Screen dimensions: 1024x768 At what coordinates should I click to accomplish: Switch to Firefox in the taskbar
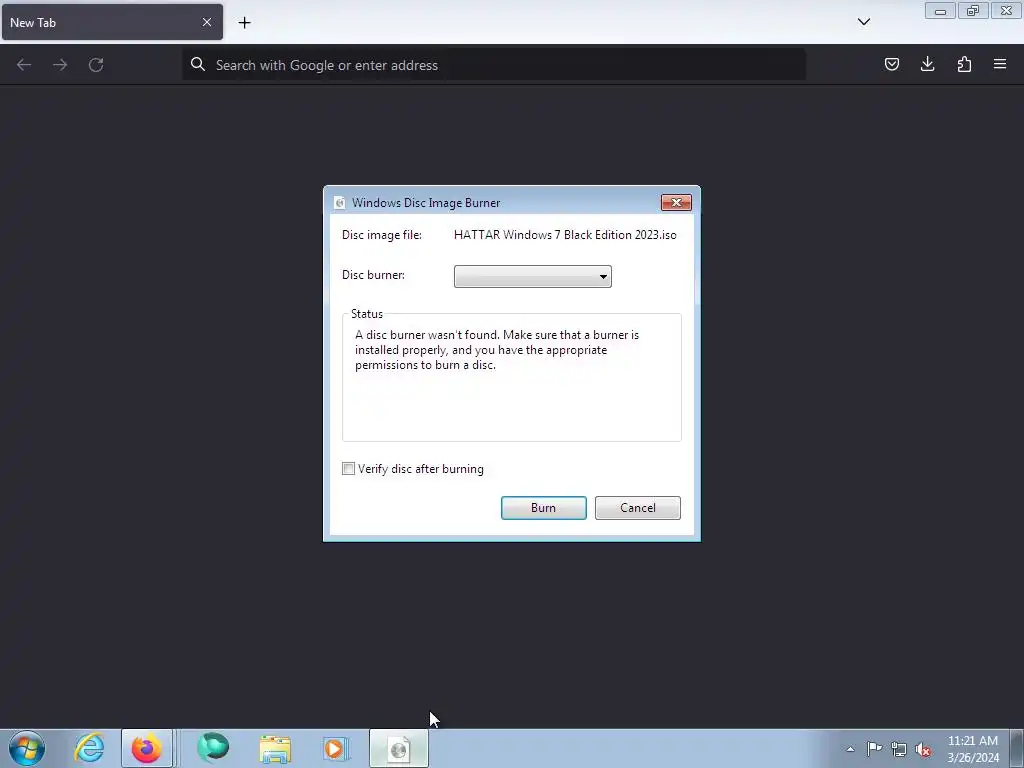coord(147,748)
